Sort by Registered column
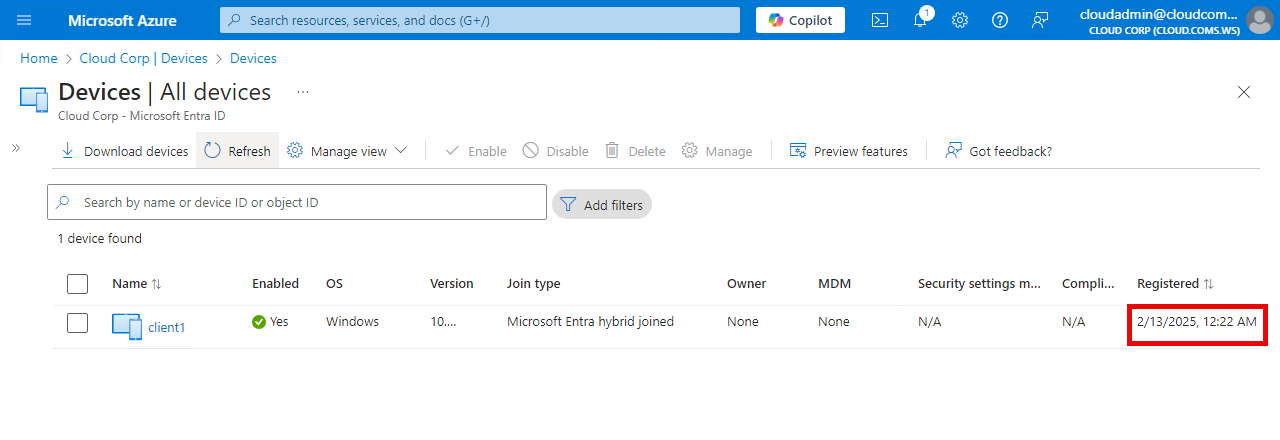Viewport: 1280px width, 440px height. [x=1175, y=284]
